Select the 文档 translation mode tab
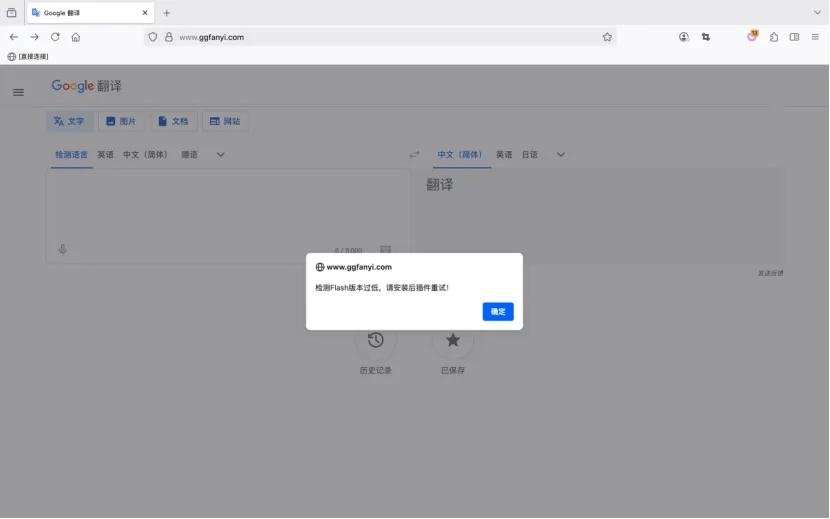 (174, 121)
